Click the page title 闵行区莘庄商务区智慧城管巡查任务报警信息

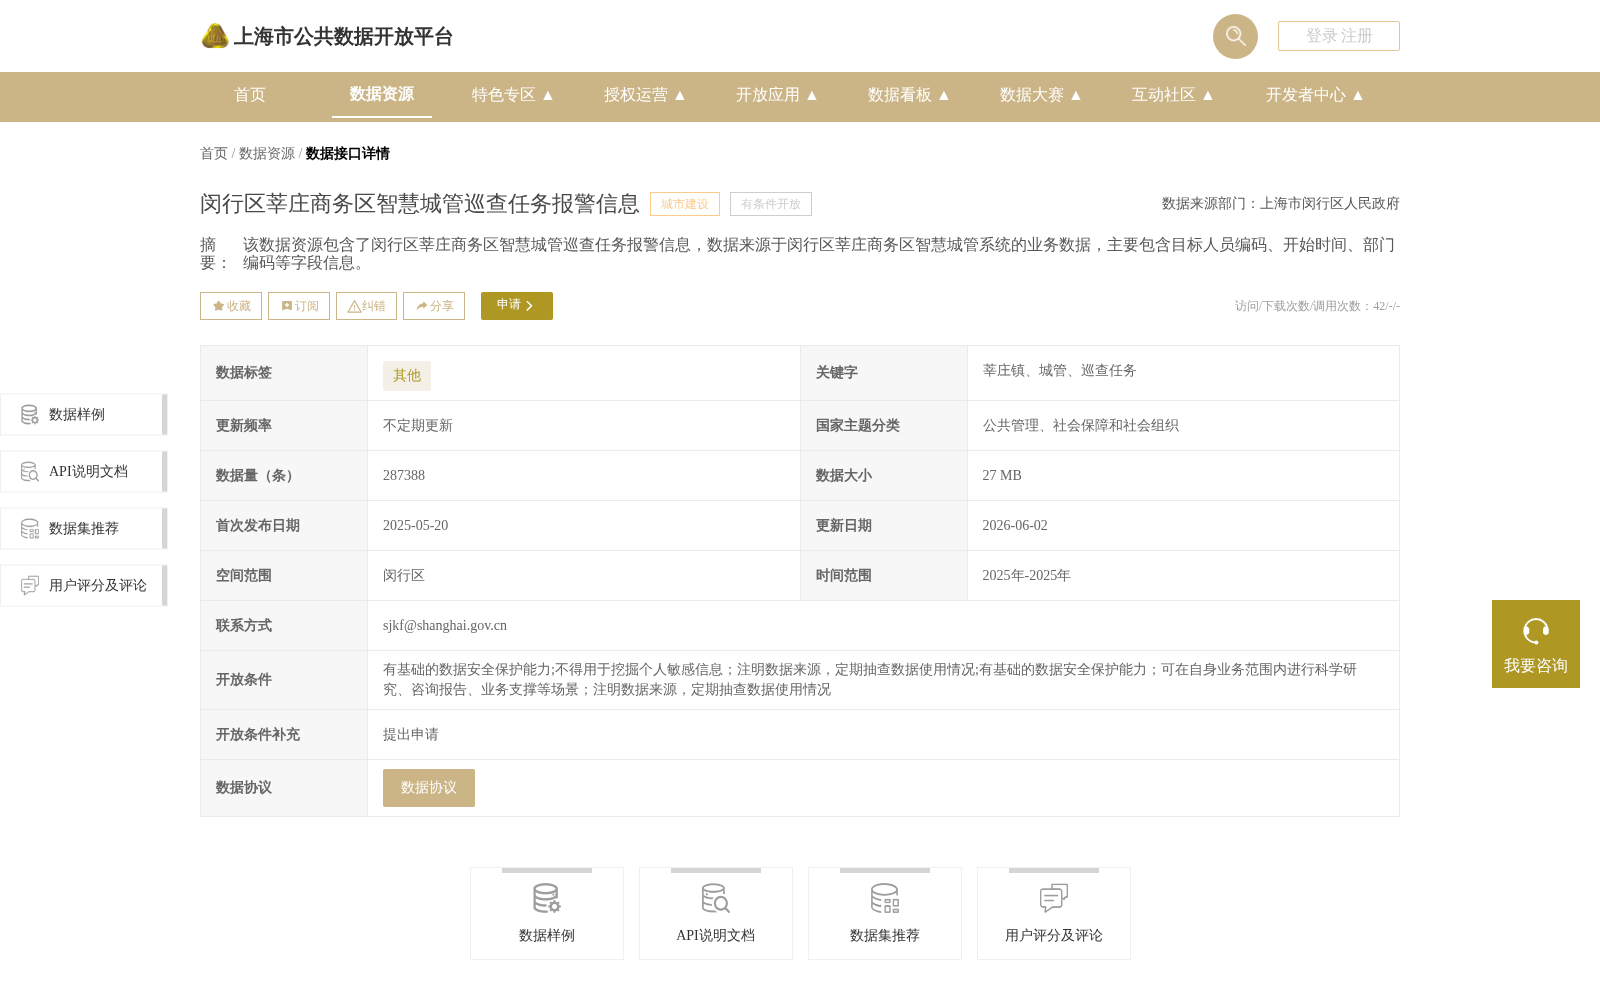[420, 204]
